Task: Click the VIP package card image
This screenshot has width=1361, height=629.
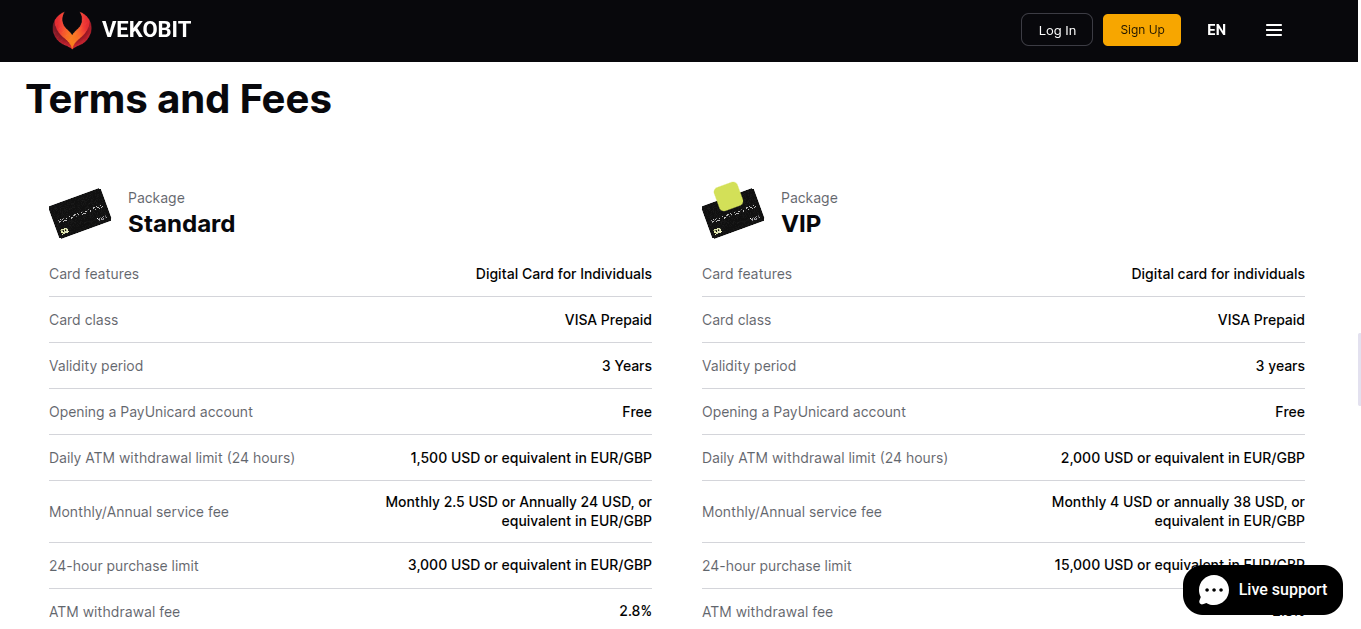Action: pyautogui.click(x=733, y=211)
